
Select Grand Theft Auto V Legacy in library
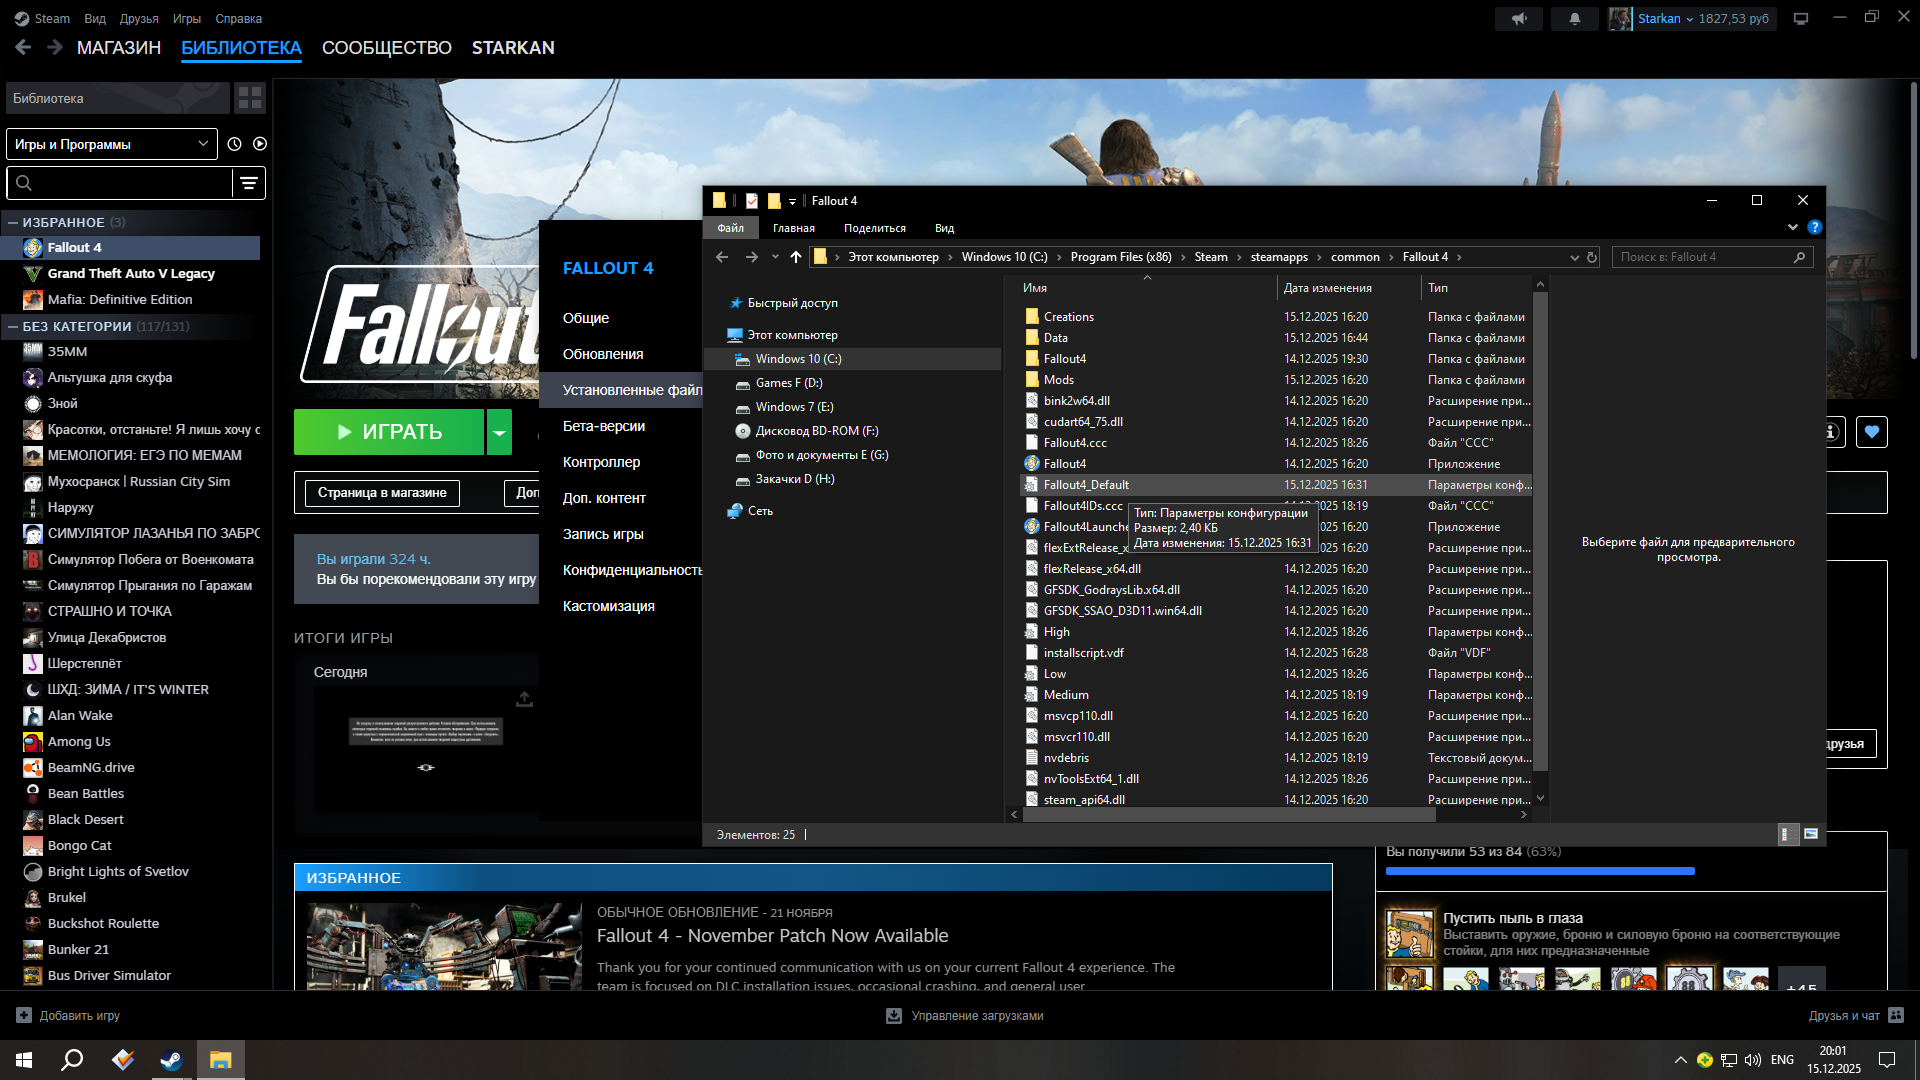(x=131, y=273)
